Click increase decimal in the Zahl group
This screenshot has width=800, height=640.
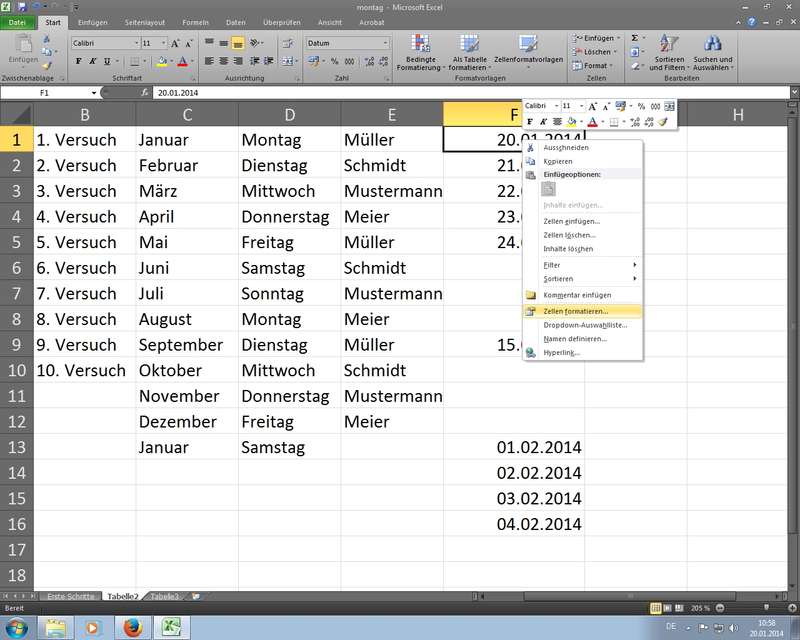click(x=369, y=61)
